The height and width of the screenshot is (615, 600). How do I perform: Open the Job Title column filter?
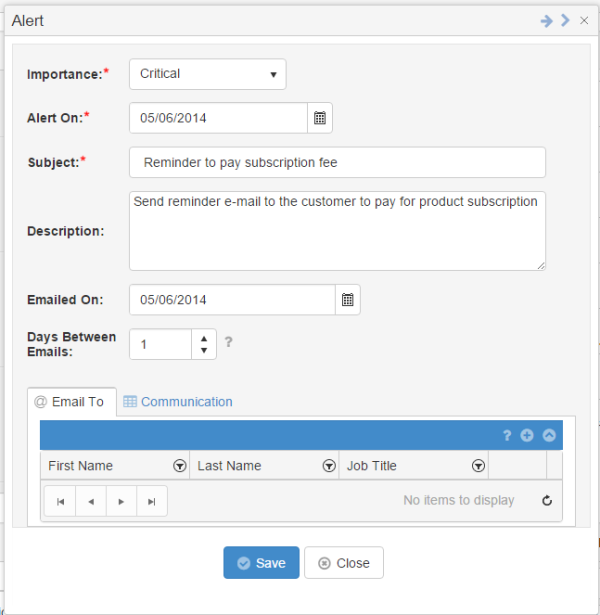(478, 466)
